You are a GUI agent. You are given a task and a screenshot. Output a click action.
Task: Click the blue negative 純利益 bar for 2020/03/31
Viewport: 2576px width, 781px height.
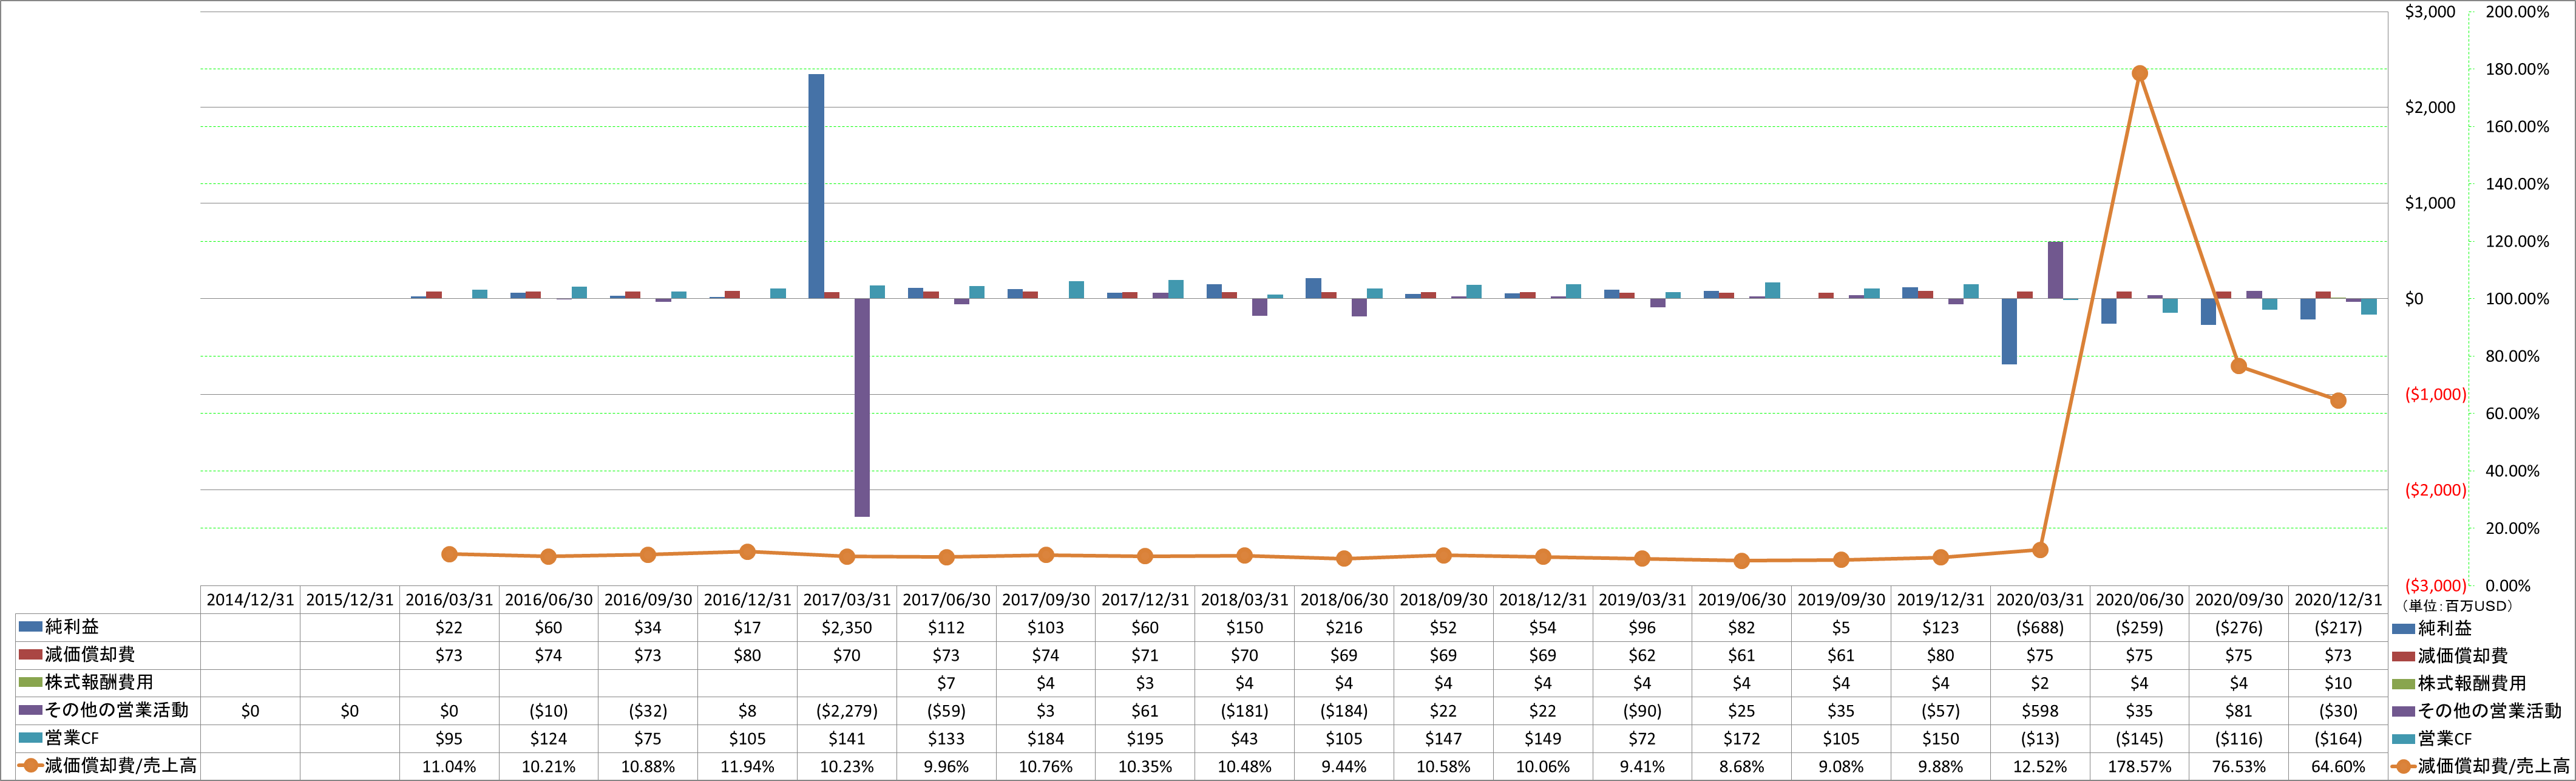click(x=2009, y=331)
